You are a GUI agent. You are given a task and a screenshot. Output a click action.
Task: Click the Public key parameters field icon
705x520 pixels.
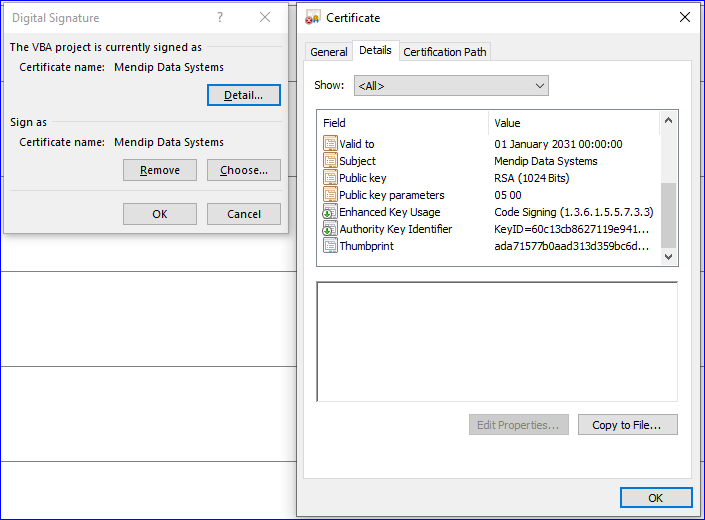point(330,195)
